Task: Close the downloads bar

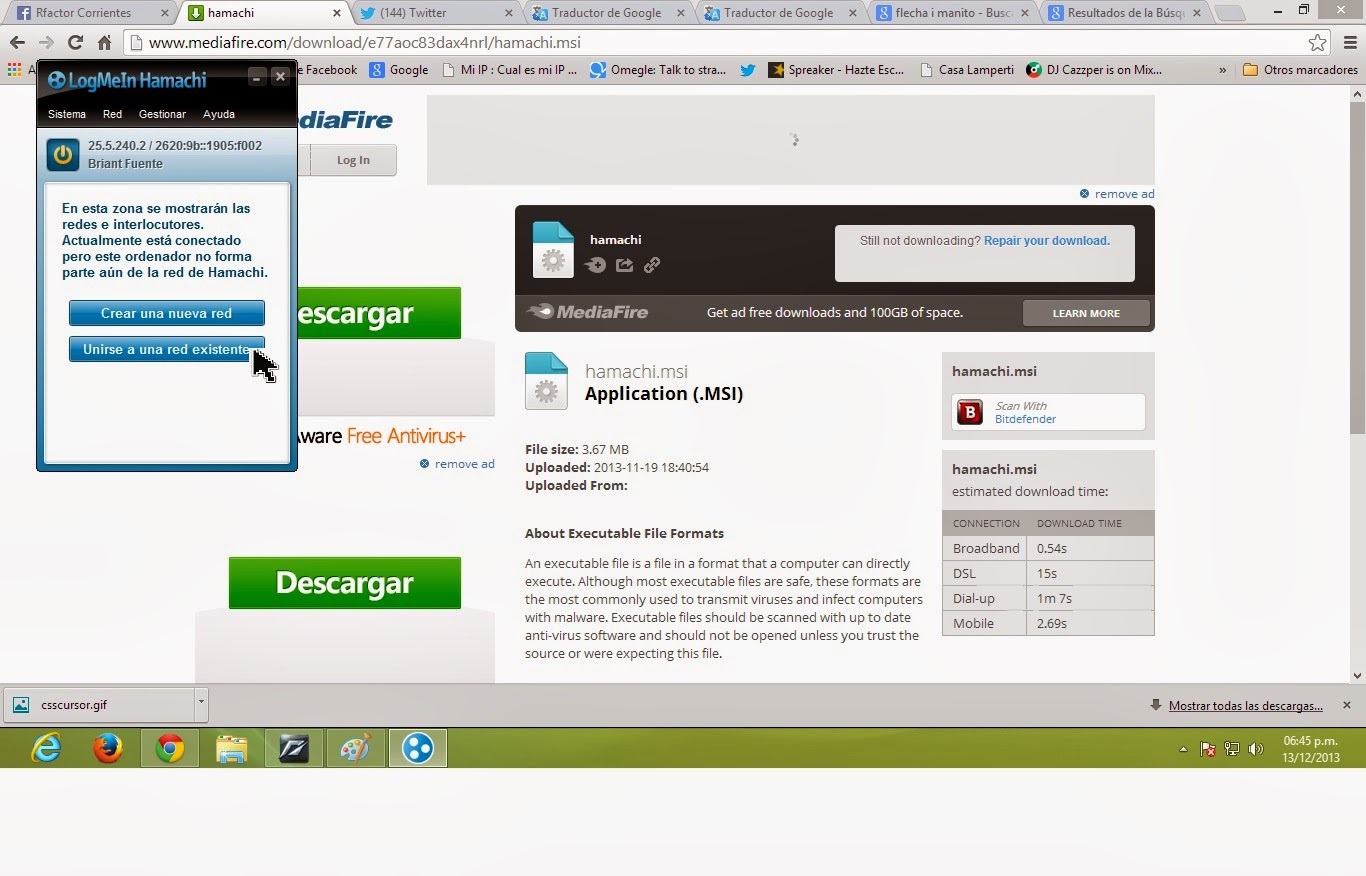Action: point(1347,705)
